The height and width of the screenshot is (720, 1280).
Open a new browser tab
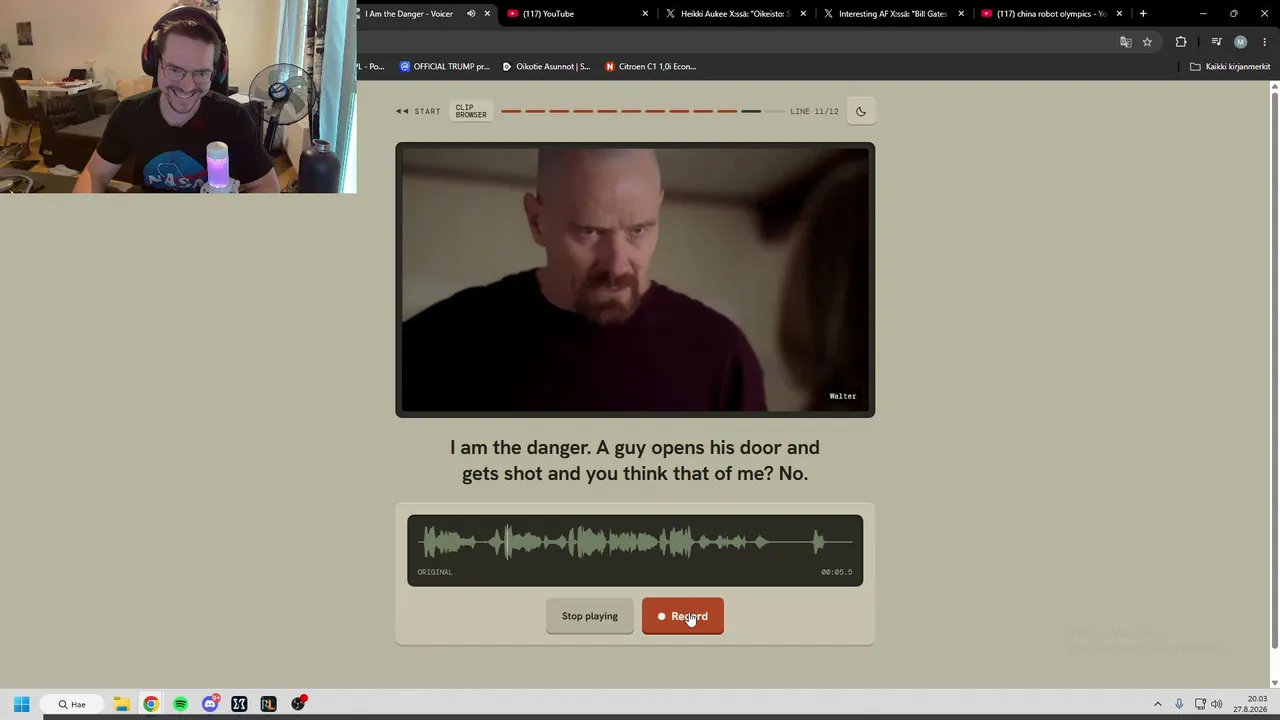pyautogui.click(x=1143, y=14)
